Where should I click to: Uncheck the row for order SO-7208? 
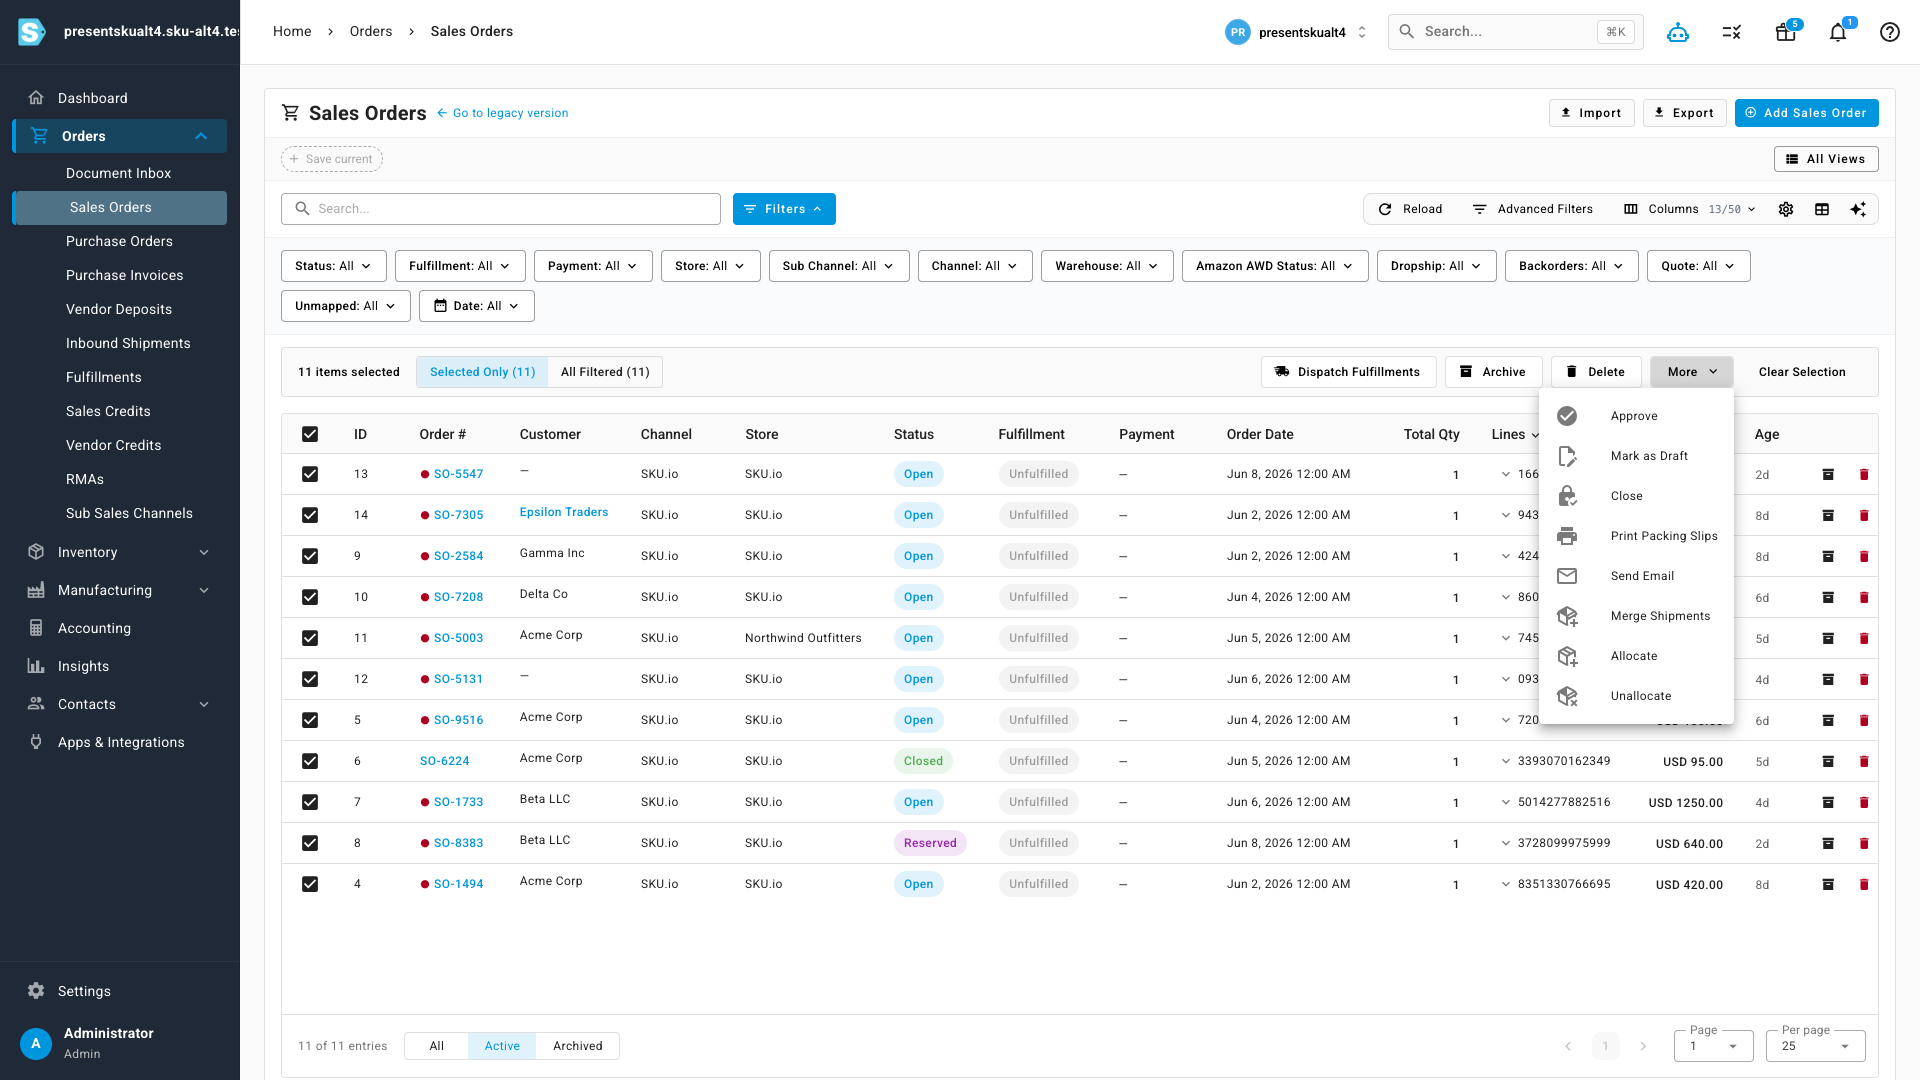tap(310, 597)
